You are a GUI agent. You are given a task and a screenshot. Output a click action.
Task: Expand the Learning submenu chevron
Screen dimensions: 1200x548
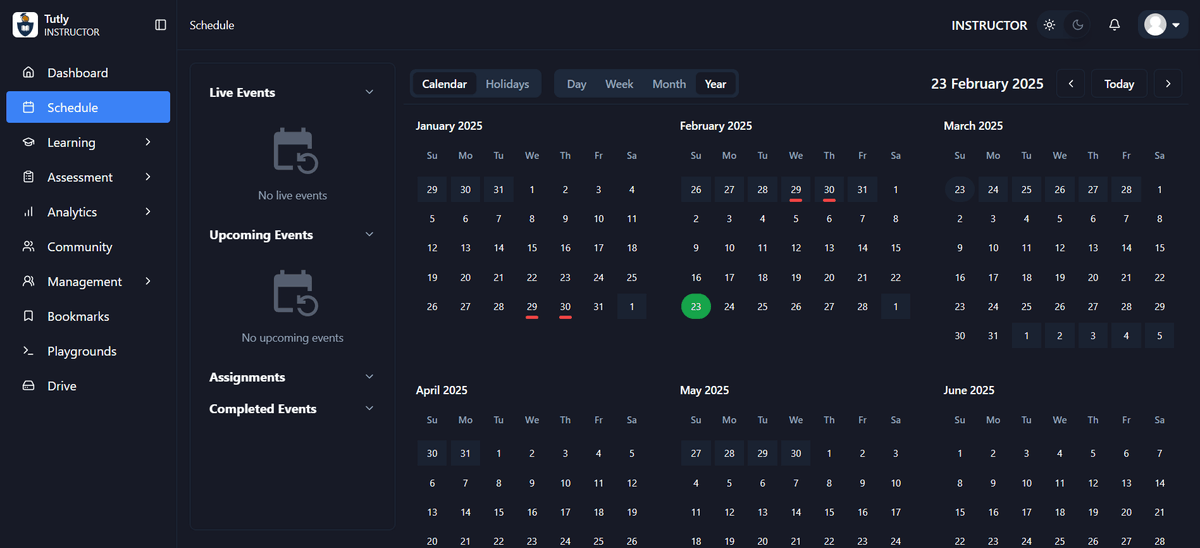[x=148, y=142]
